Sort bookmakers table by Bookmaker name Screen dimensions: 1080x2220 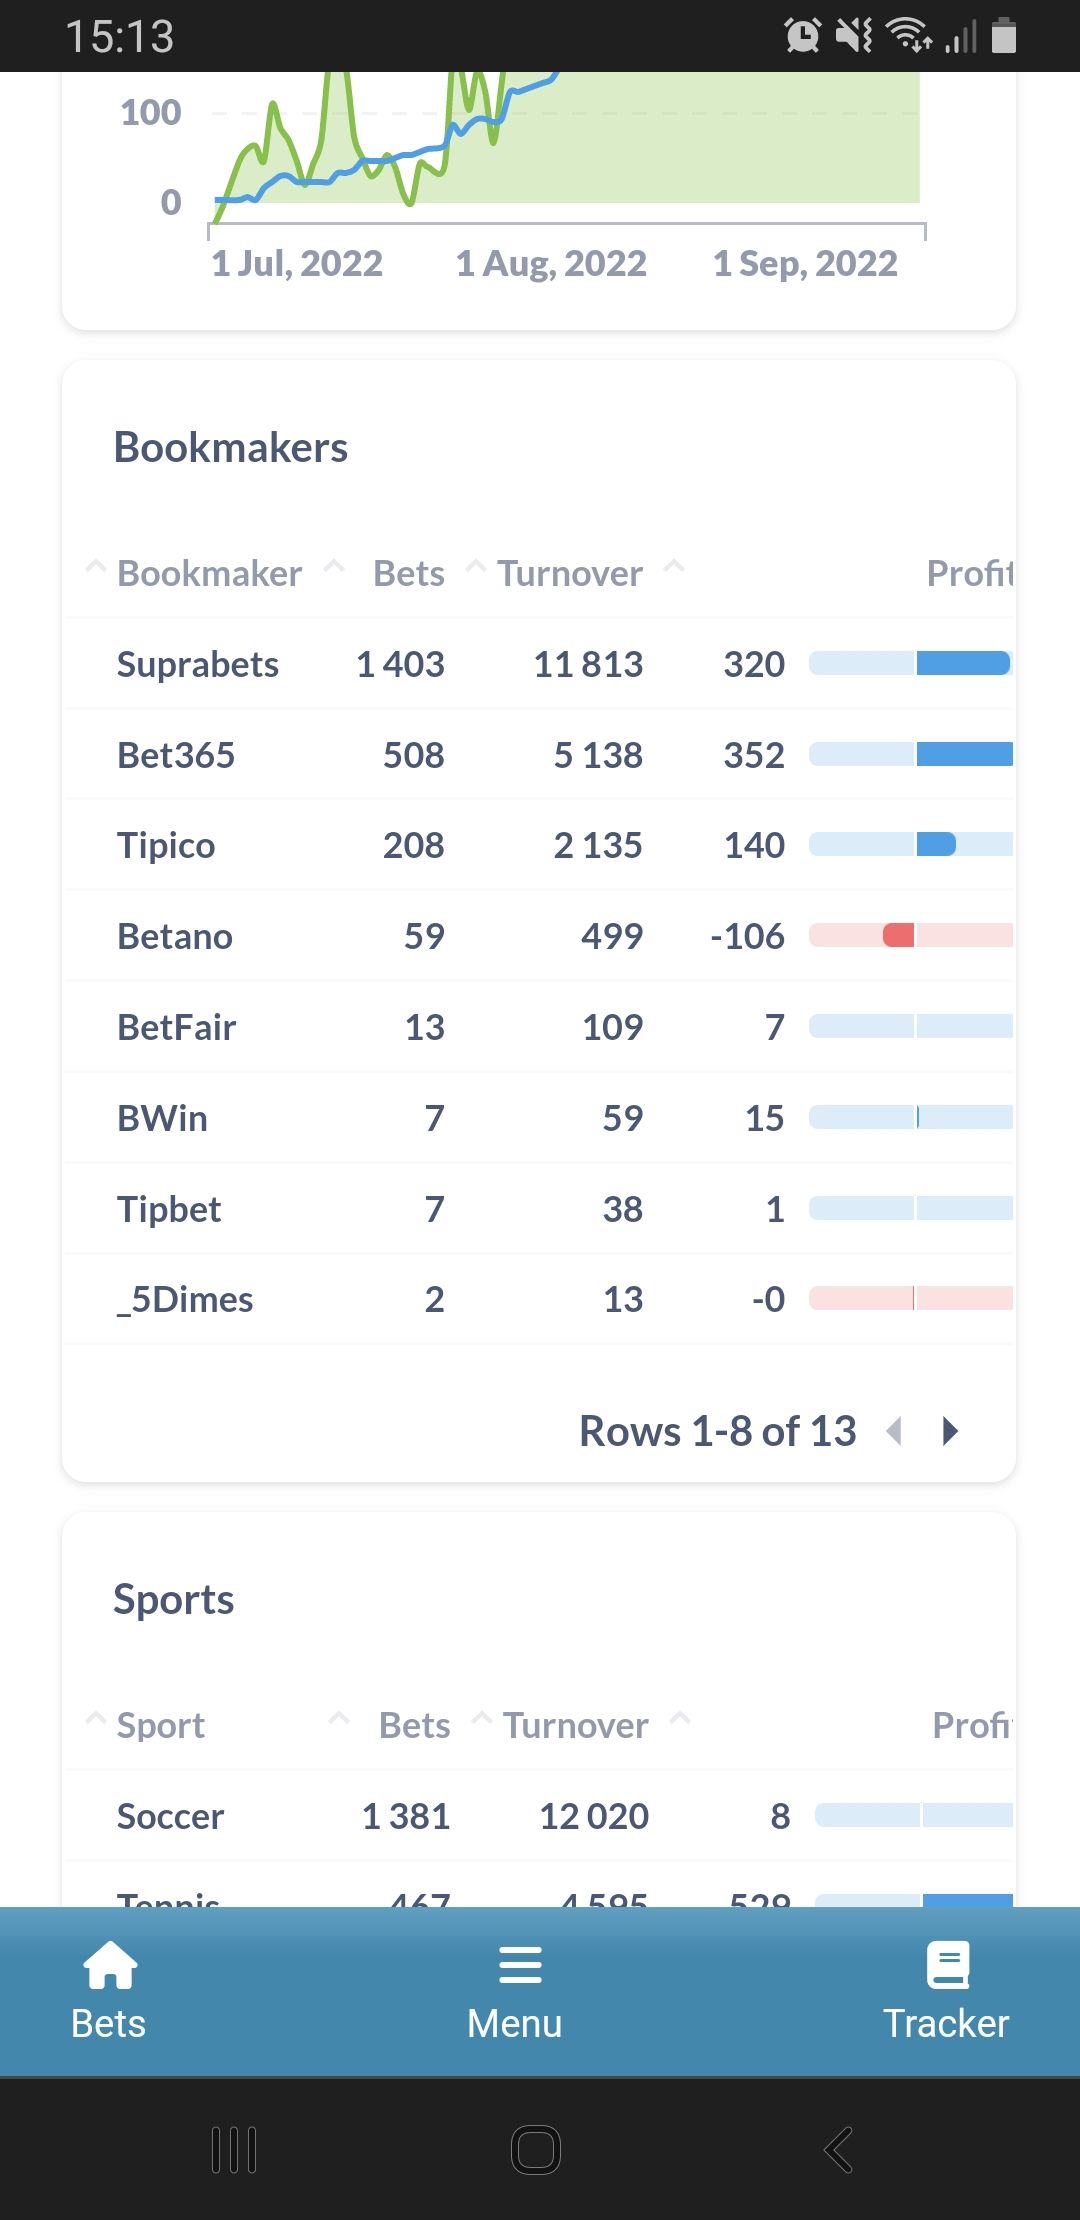(209, 574)
